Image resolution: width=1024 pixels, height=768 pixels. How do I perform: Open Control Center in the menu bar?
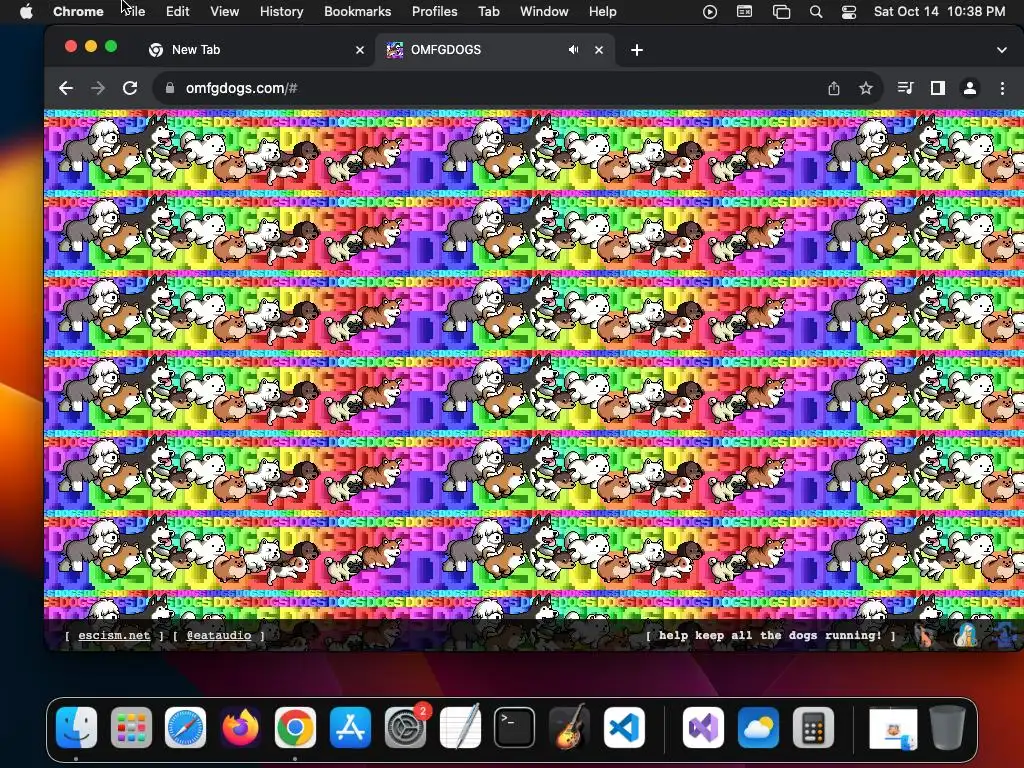coord(848,11)
